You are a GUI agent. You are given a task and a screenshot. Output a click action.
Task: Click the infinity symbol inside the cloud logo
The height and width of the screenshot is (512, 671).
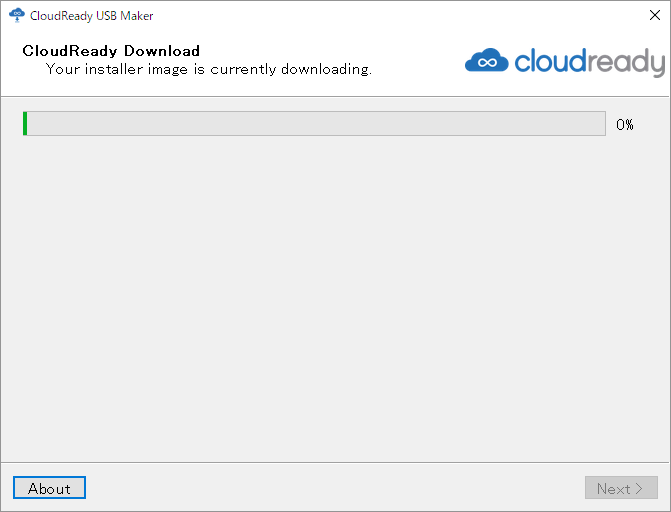487,63
